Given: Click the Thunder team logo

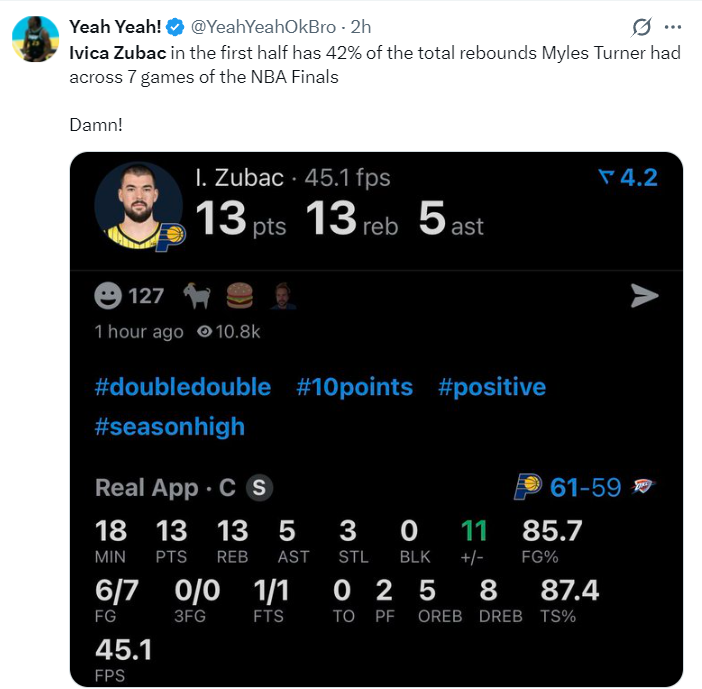Looking at the screenshot, I should (643, 486).
